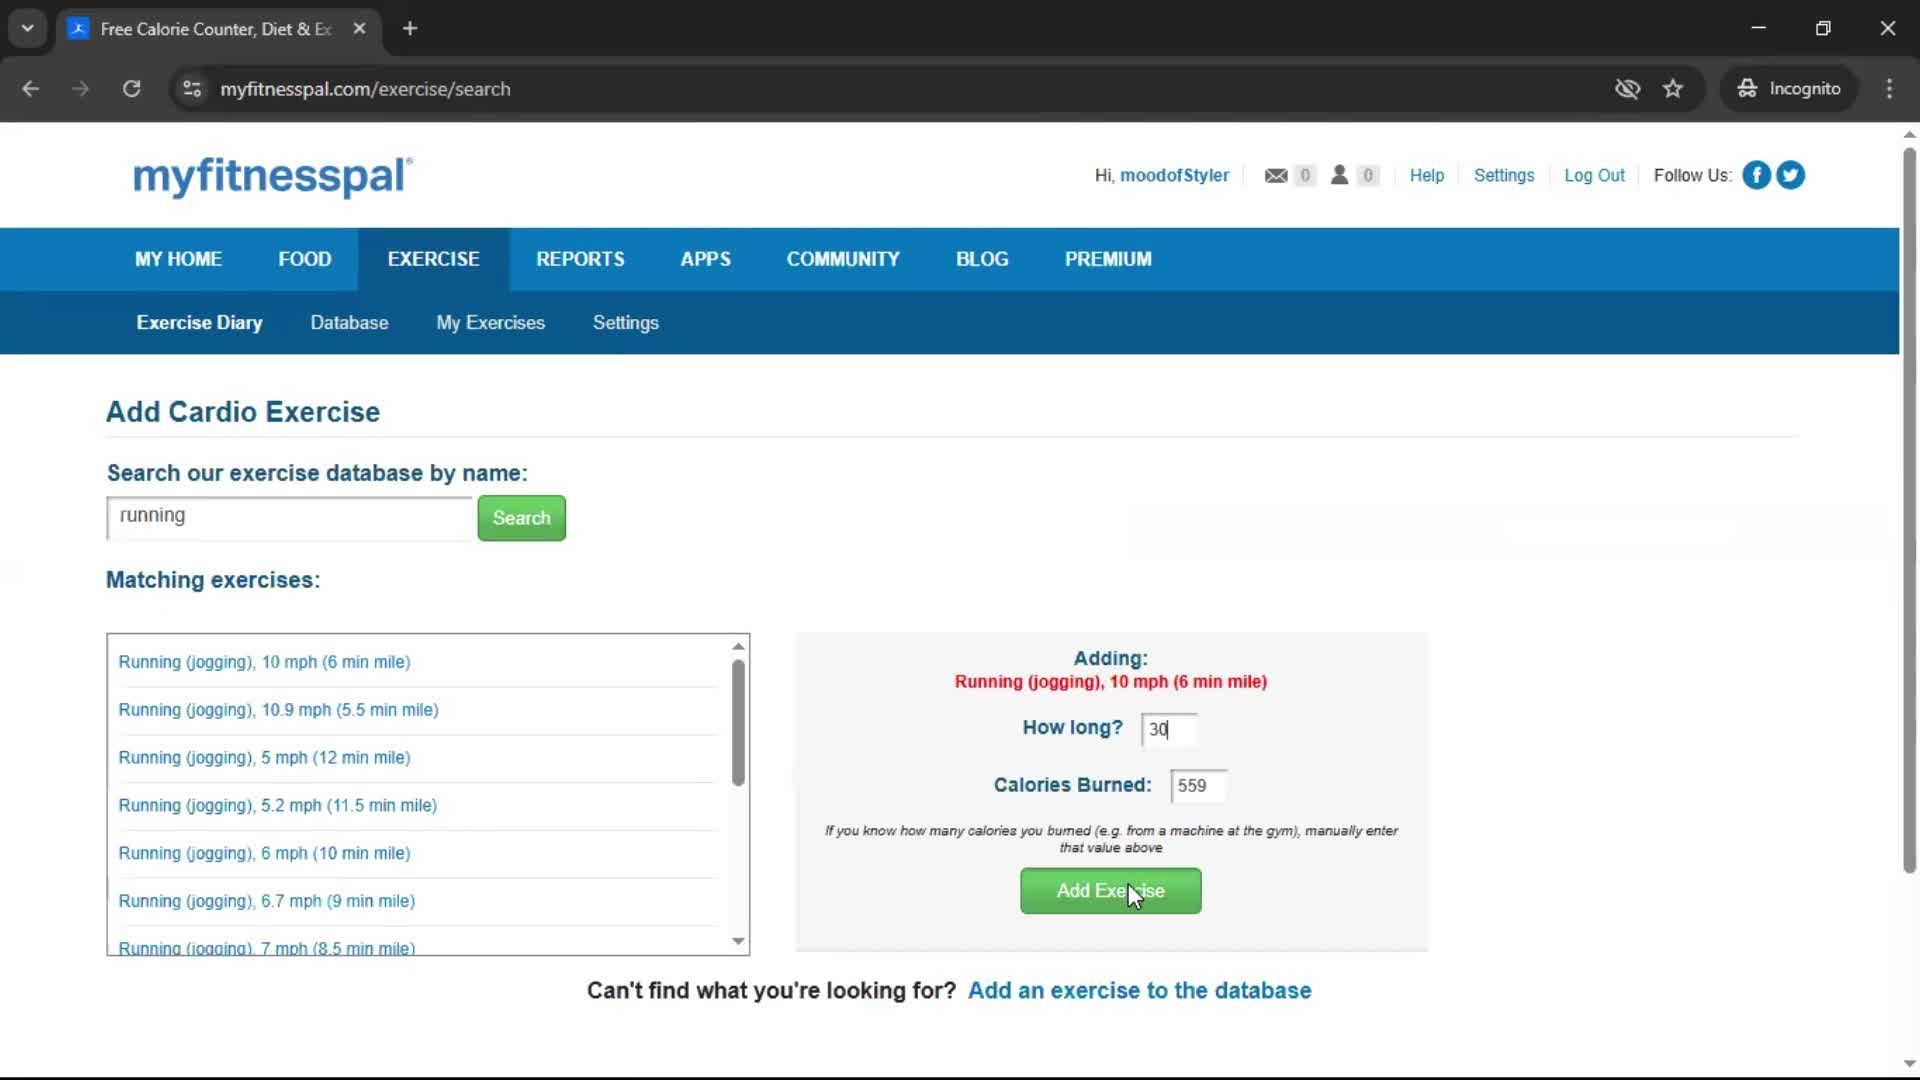Click the exercise list scroll up arrow
The height and width of the screenshot is (1080, 1920).
738,646
